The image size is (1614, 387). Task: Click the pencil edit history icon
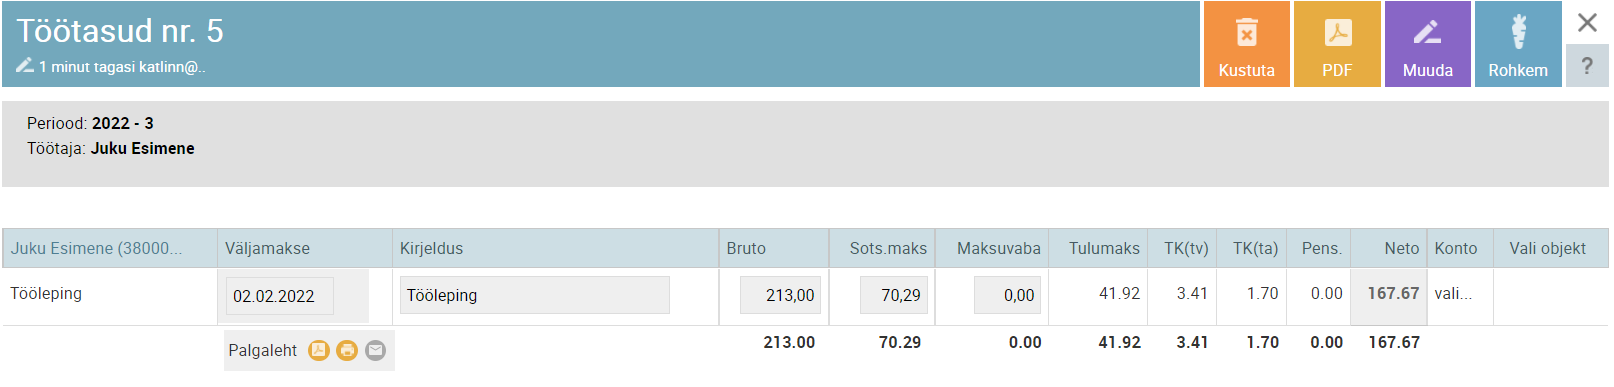25,66
